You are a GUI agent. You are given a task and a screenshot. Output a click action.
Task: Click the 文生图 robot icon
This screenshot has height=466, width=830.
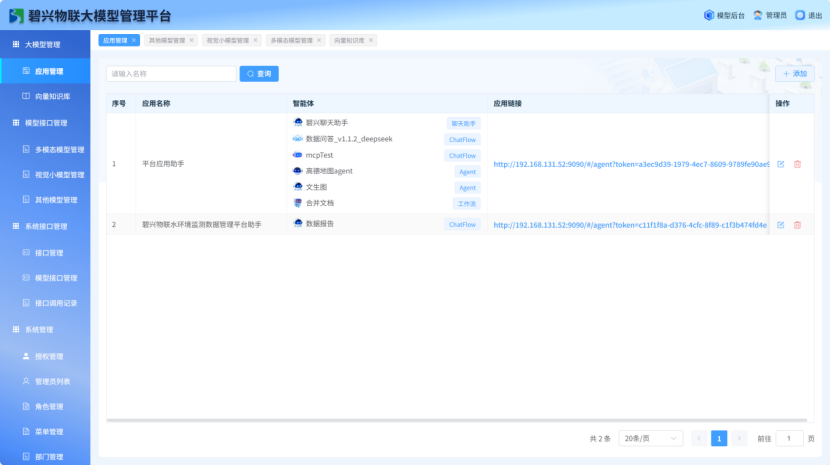(297, 186)
